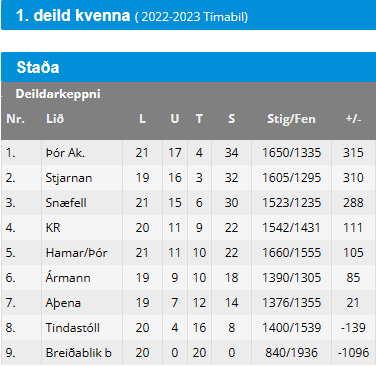Click the S points column header

point(231,119)
